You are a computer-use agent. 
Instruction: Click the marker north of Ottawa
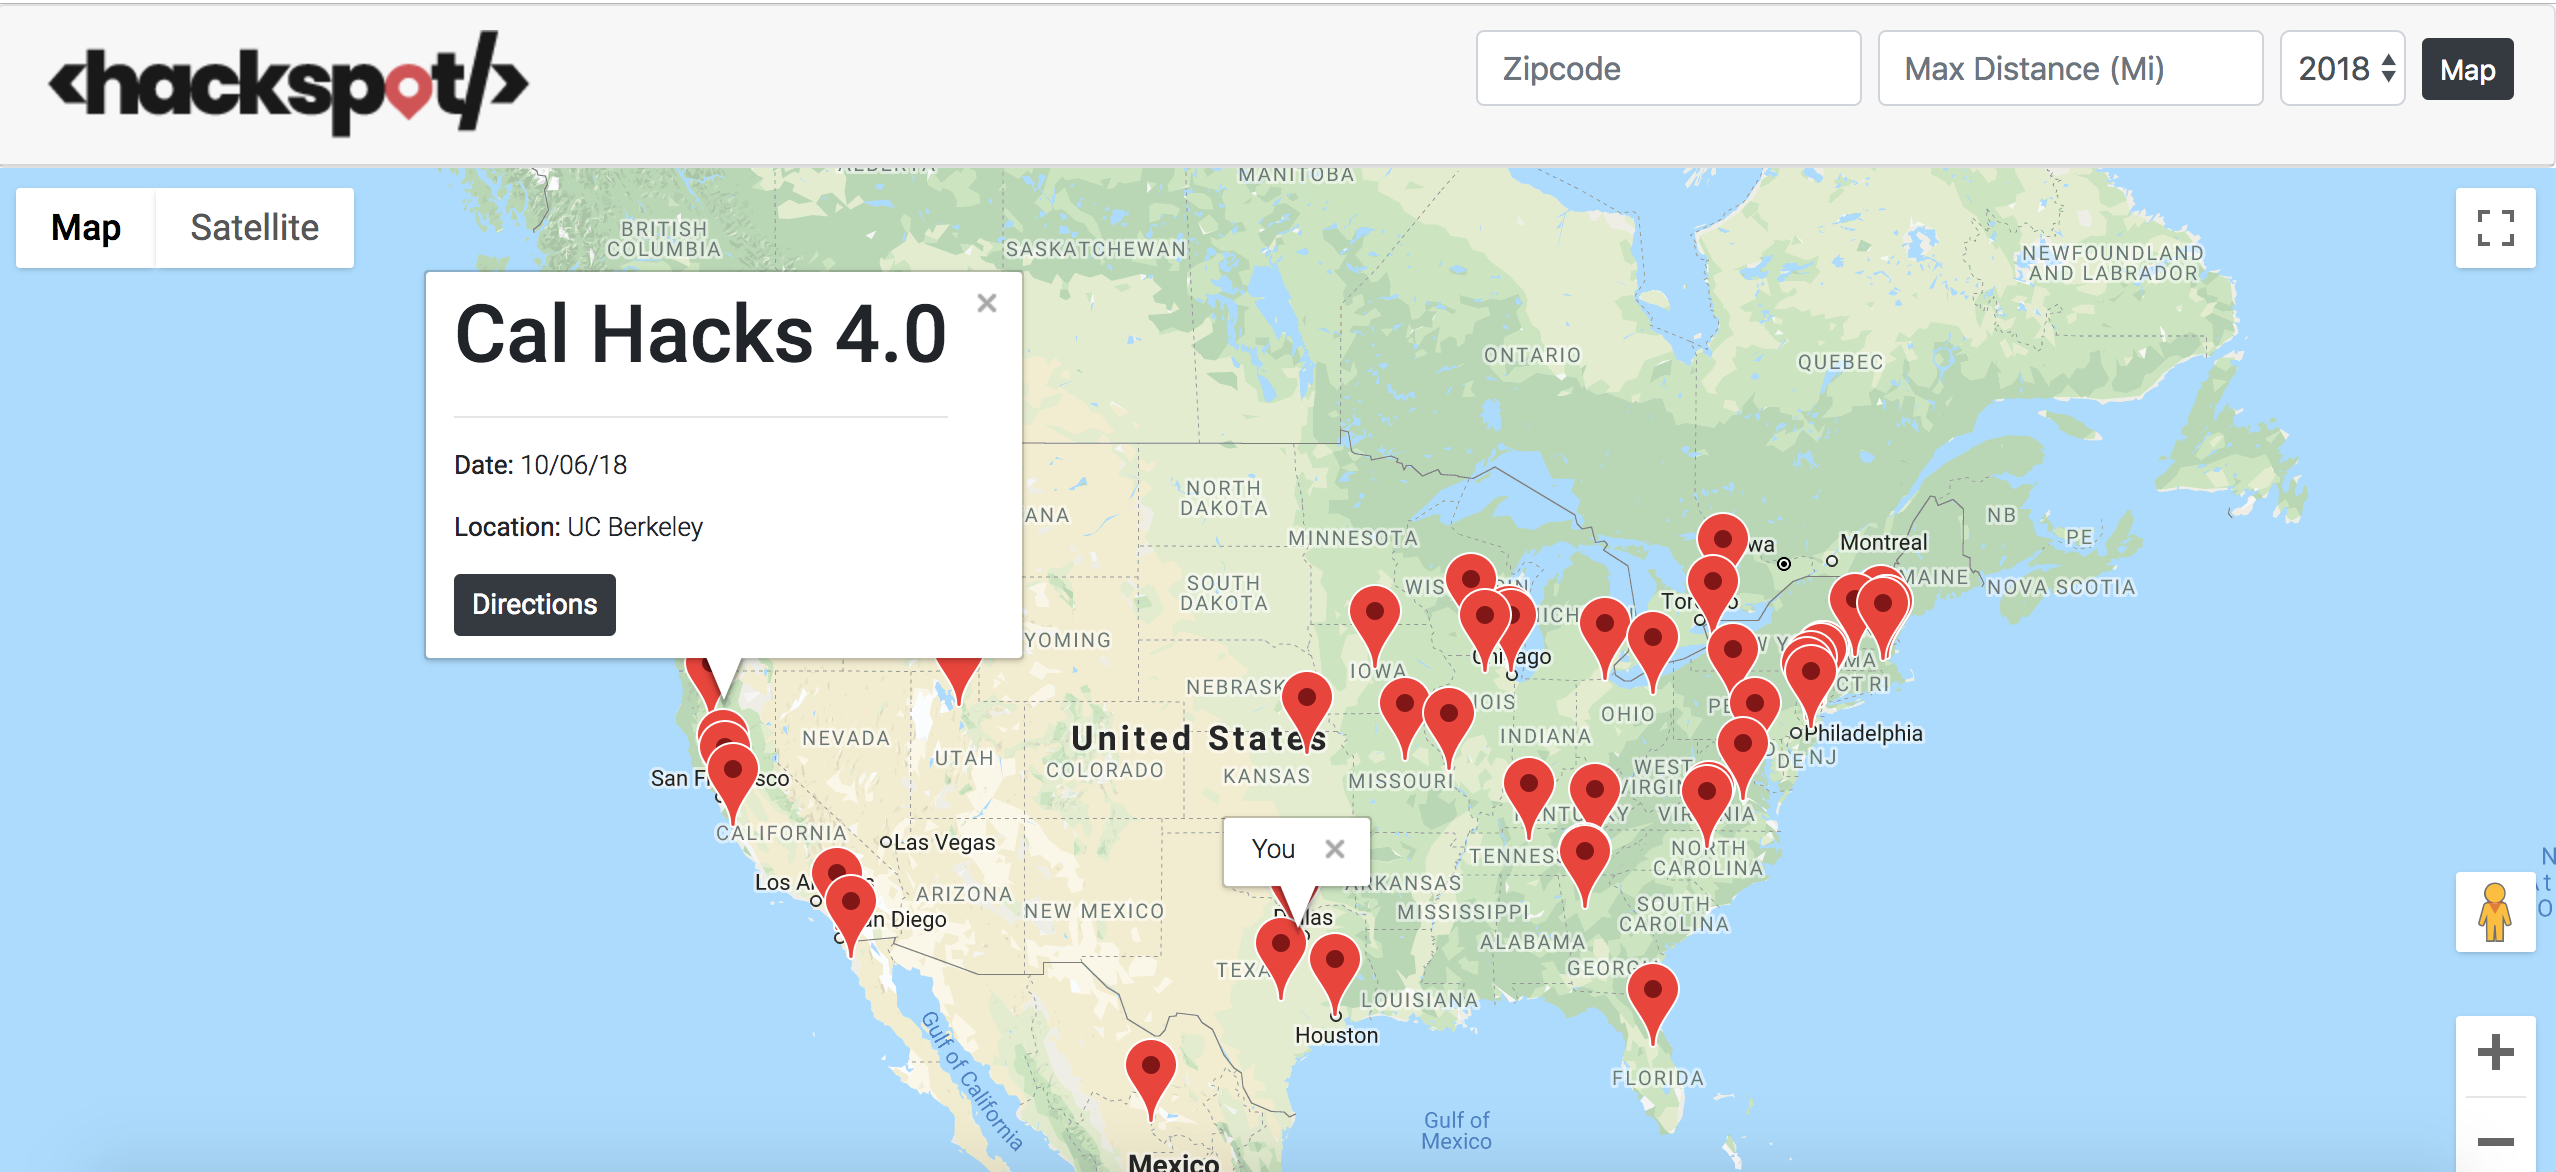tap(1722, 541)
